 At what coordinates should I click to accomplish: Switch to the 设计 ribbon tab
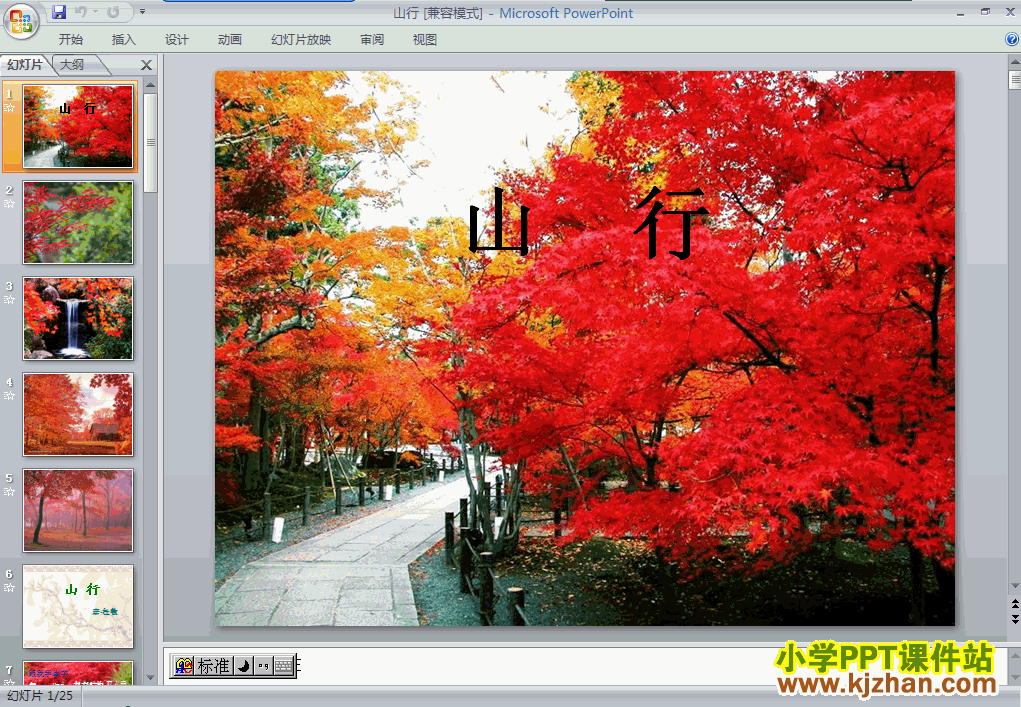point(176,40)
